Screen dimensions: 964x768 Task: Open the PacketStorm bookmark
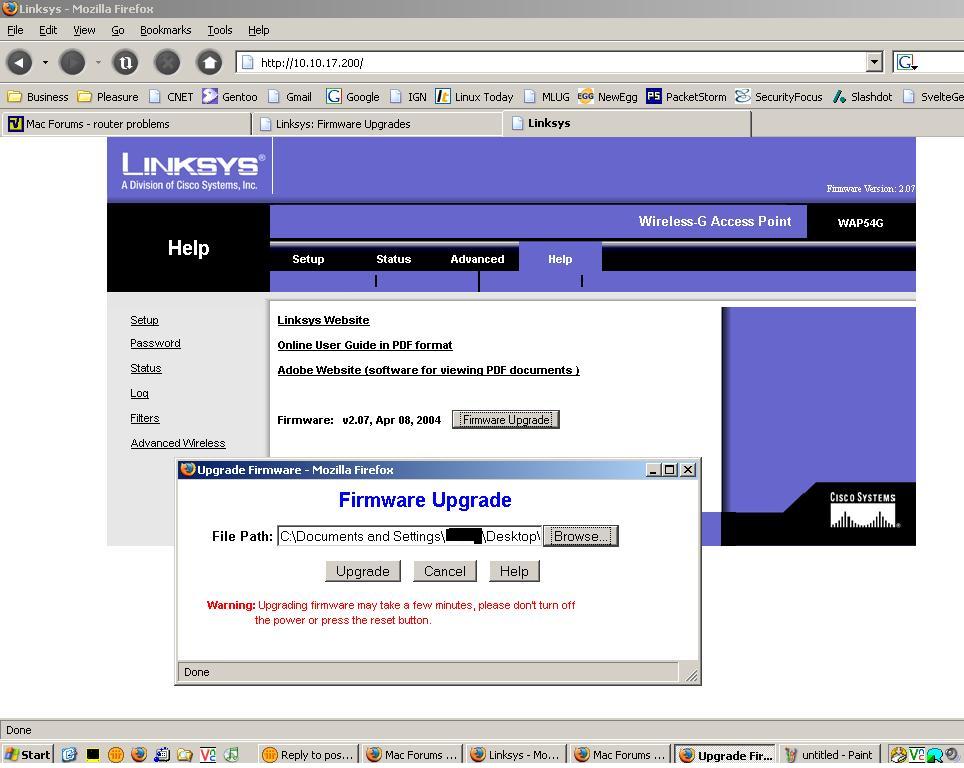click(x=686, y=97)
